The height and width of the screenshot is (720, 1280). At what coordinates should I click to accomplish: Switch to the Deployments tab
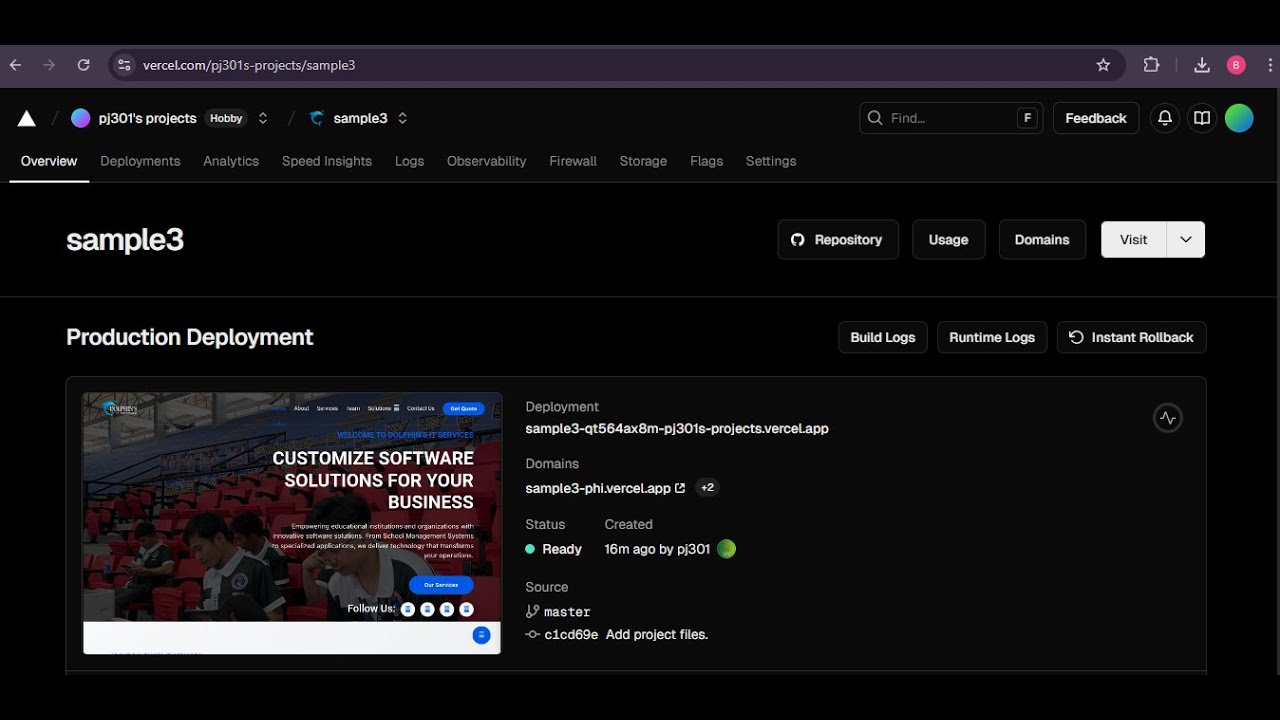pos(140,161)
